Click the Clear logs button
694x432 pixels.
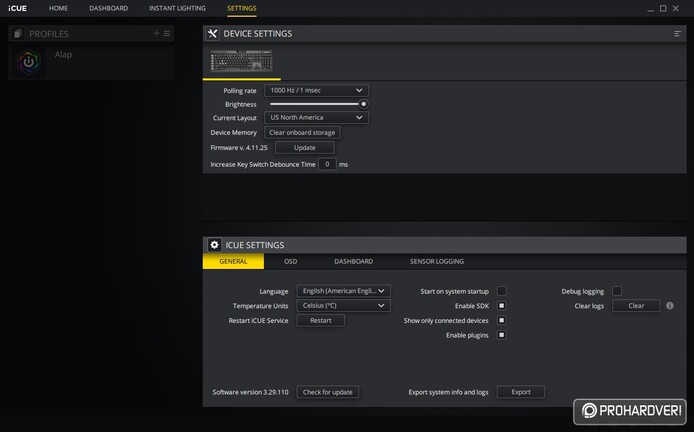pyautogui.click(x=636, y=305)
